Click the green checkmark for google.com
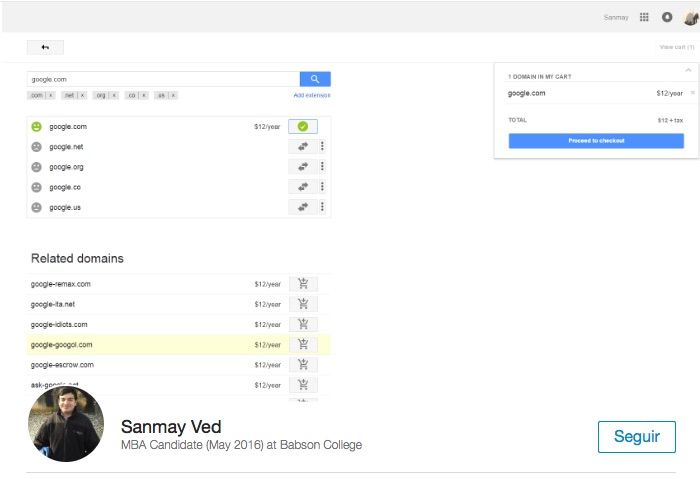Screen dimensions: 700x479 [303, 126]
